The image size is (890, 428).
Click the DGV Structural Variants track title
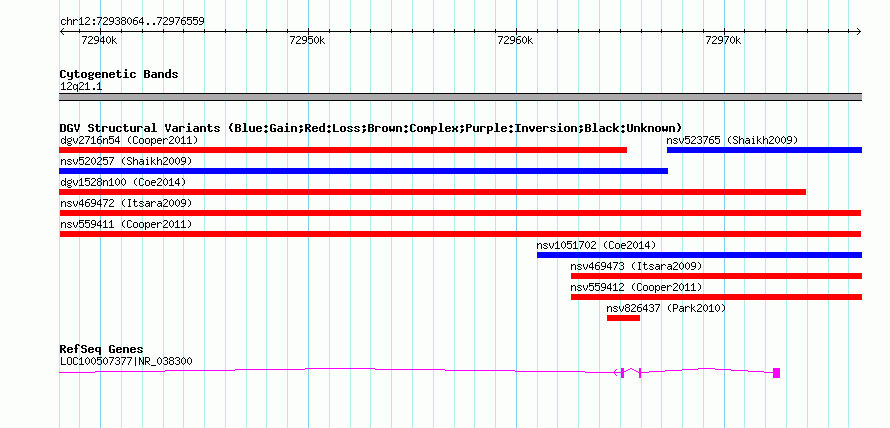pyautogui.click(x=371, y=128)
